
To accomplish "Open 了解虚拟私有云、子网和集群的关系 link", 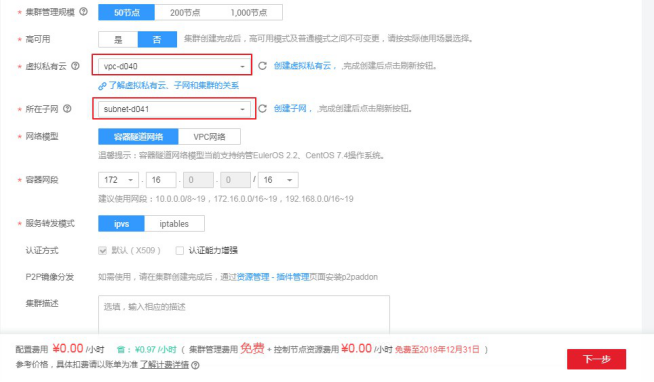I will coord(174,86).
